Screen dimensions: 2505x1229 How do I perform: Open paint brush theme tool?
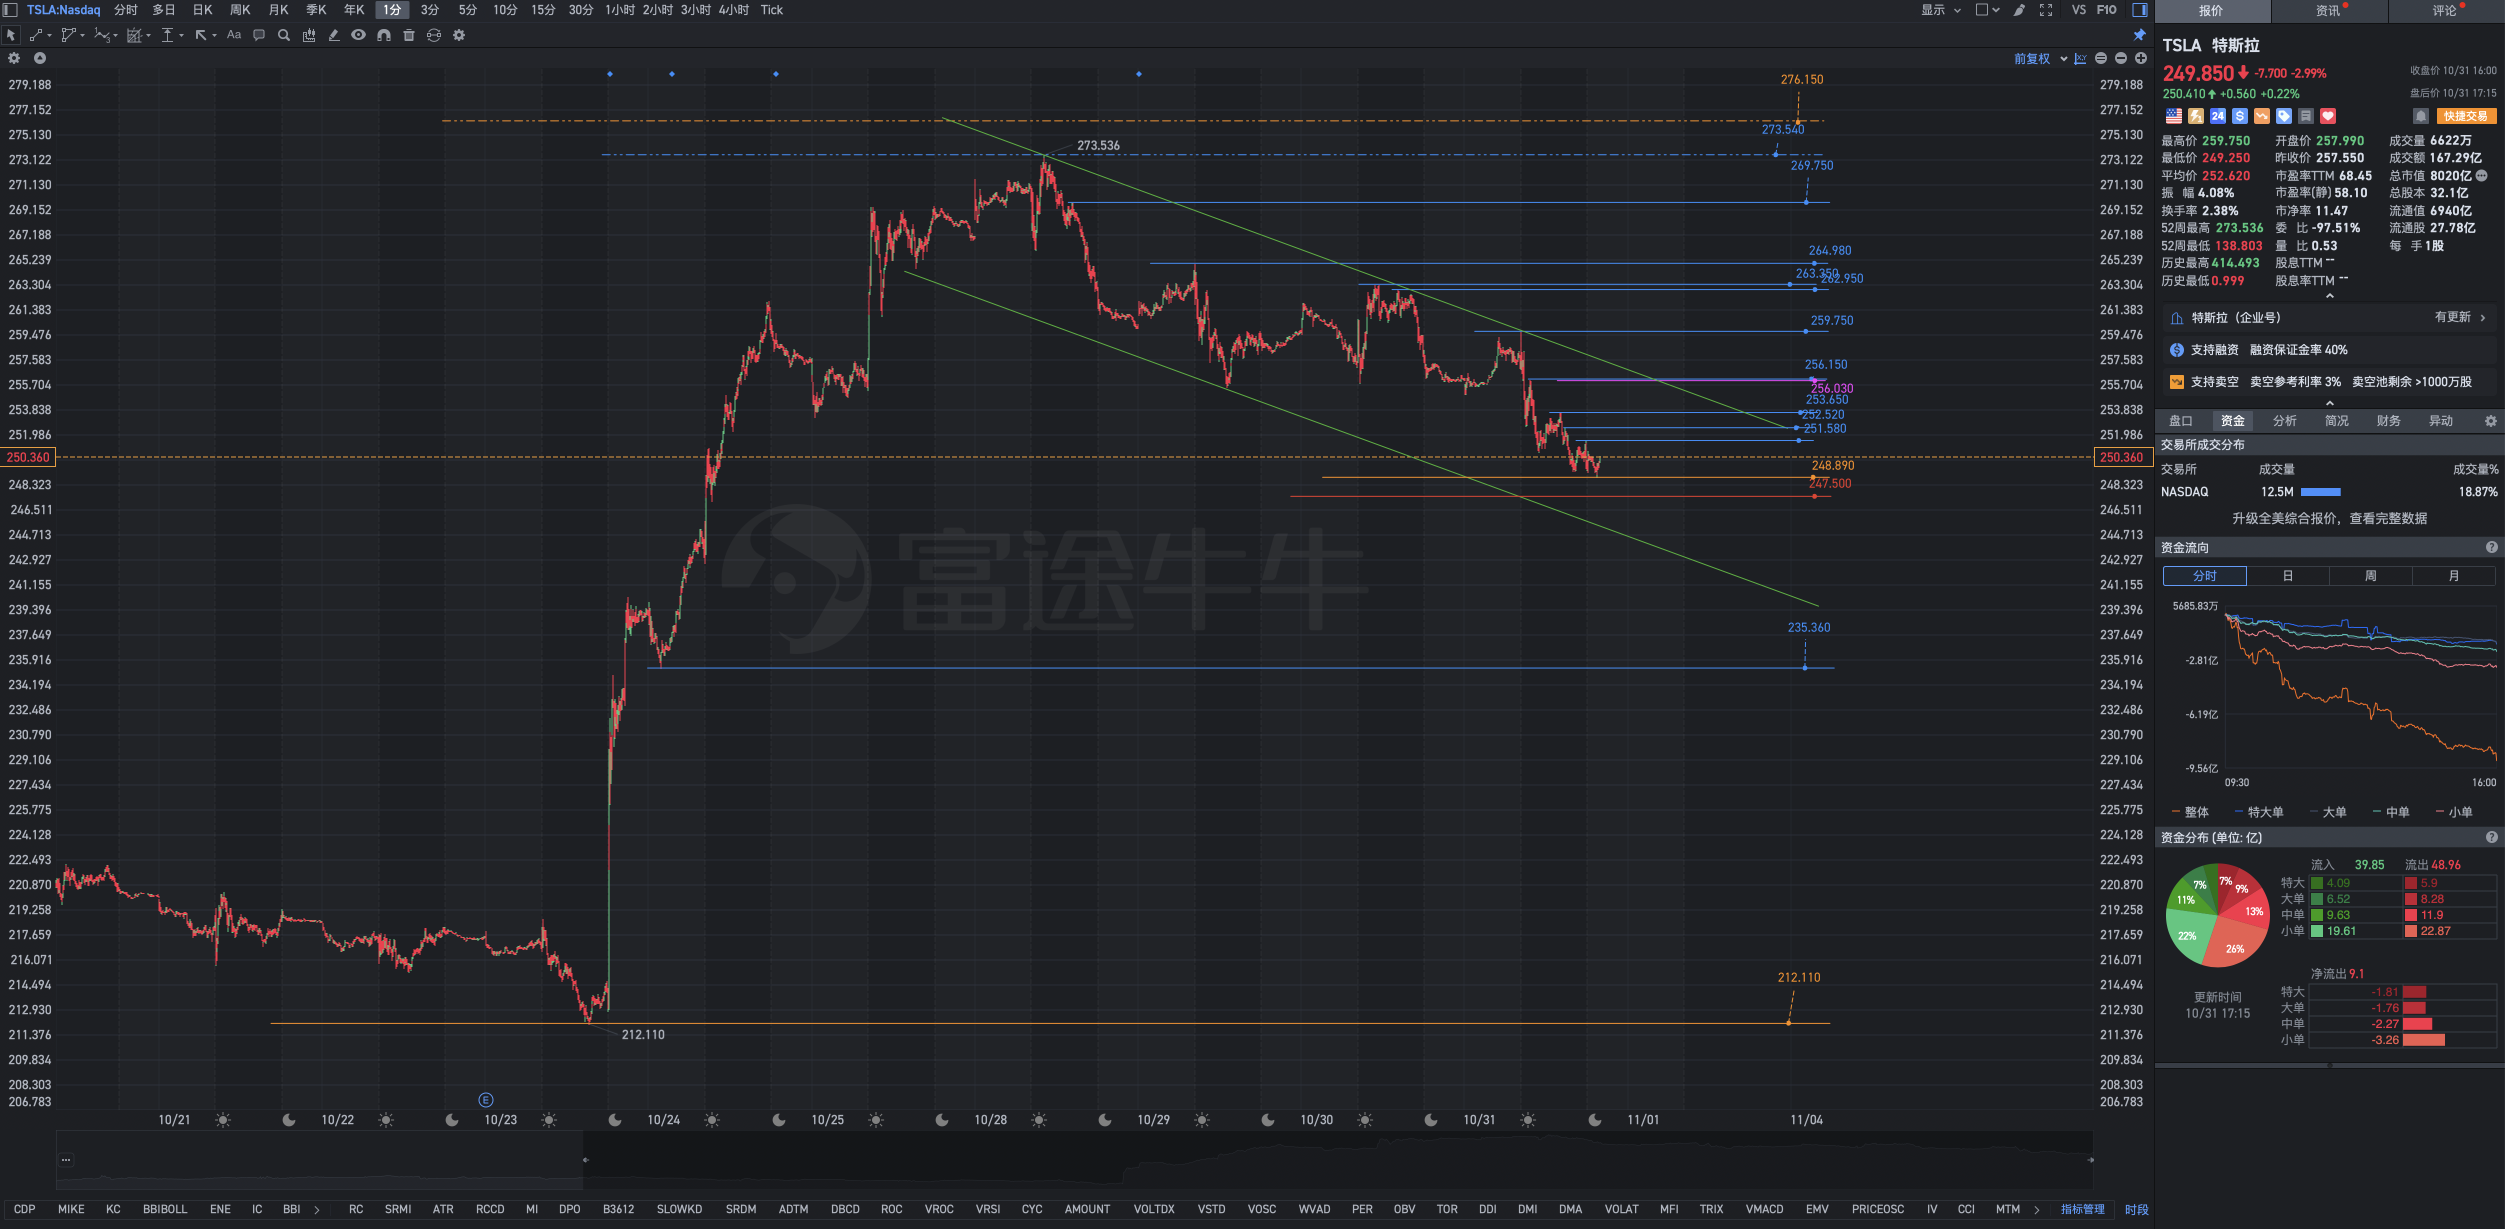pos(2020,10)
